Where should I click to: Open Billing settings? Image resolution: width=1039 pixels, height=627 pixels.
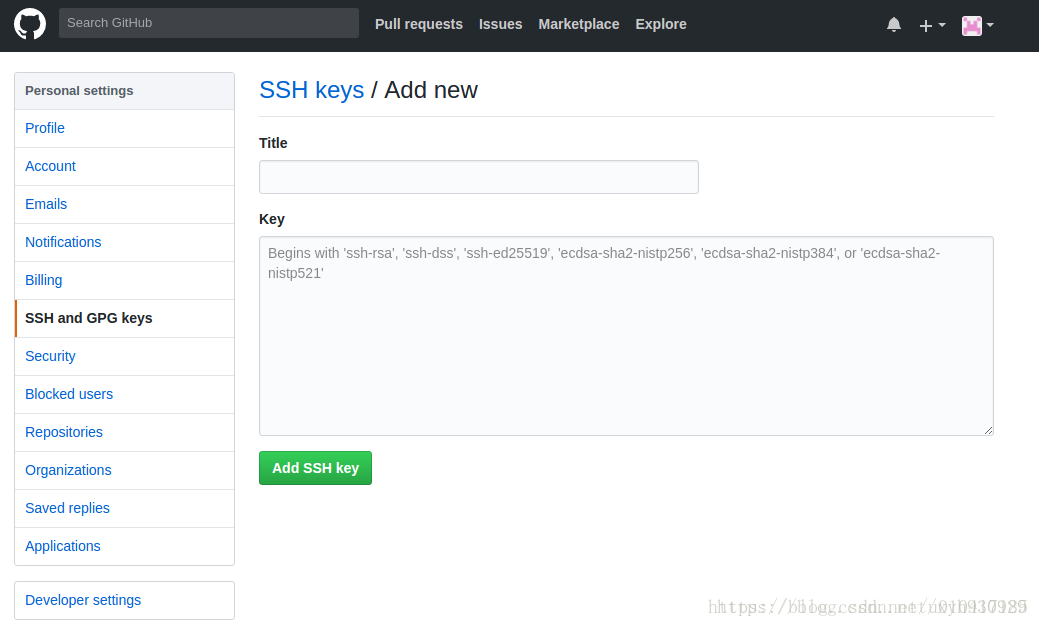125,280
